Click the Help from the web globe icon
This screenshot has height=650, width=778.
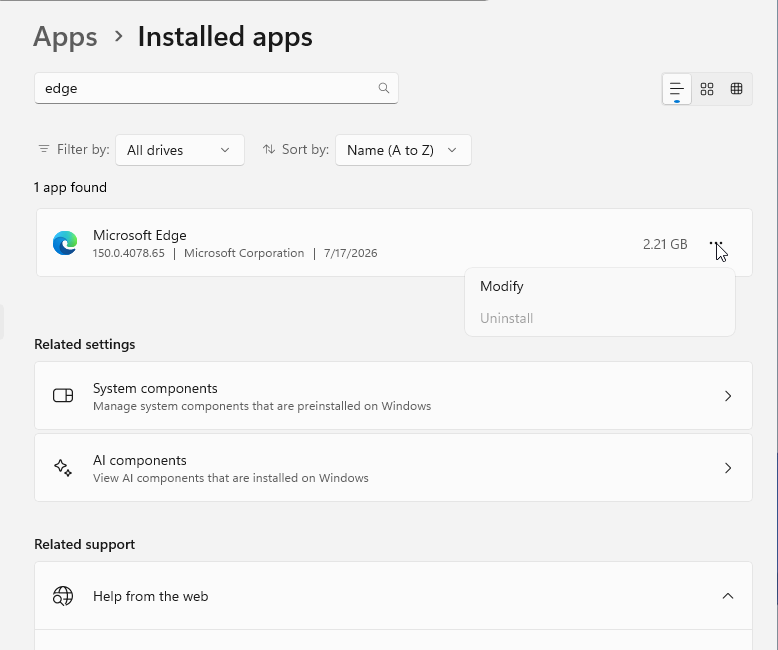point(63,596)
